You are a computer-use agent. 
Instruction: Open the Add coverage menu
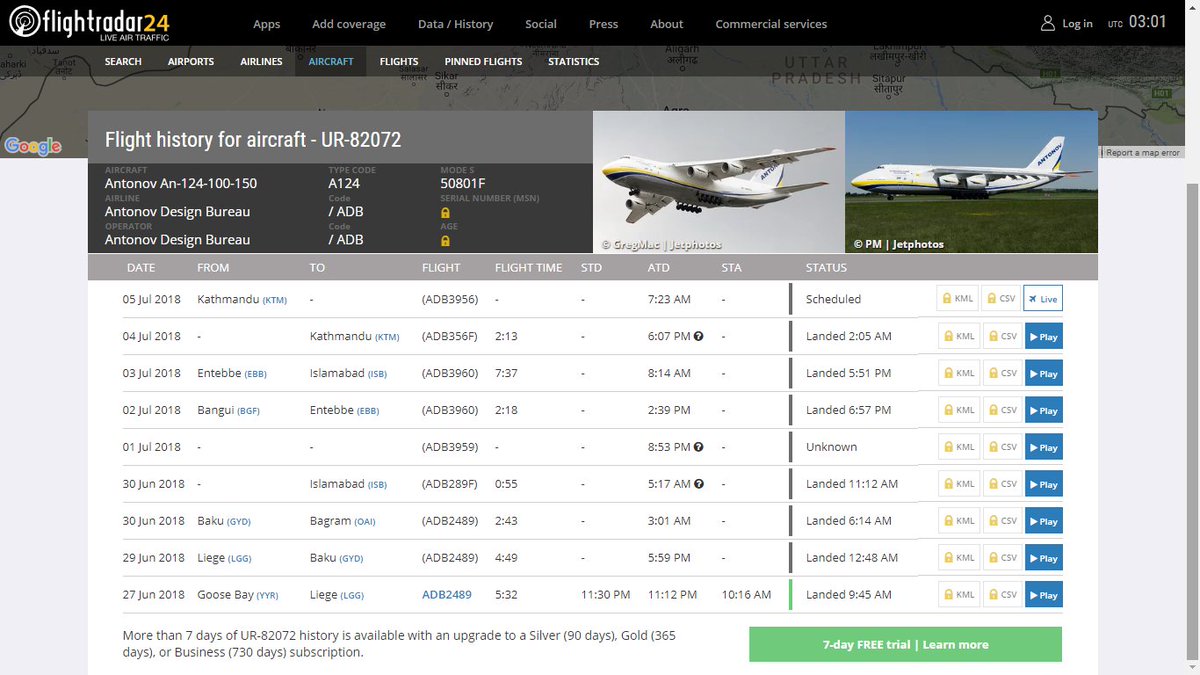[349, 24]
